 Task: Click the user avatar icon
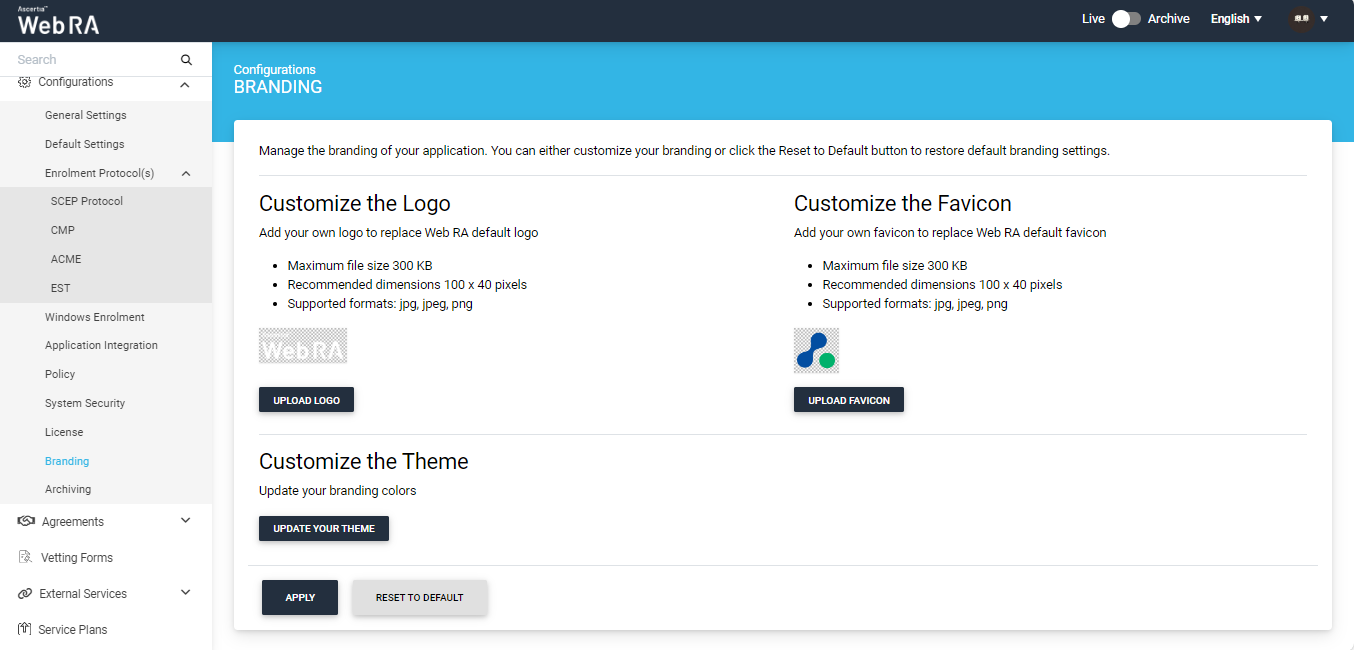(x=1300, y=19)
